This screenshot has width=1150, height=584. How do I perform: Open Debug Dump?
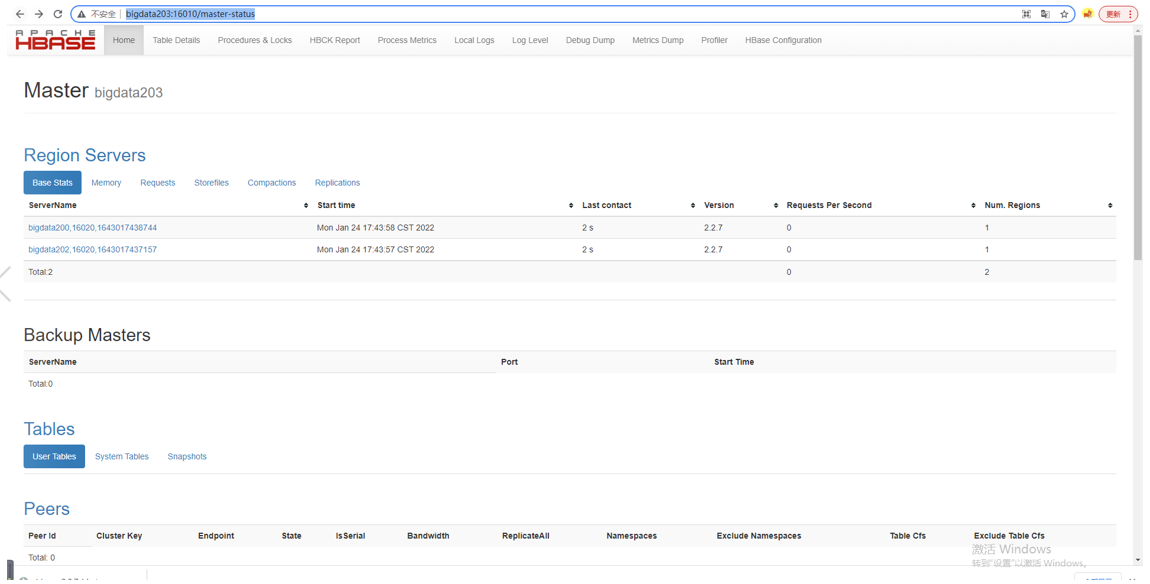(590, 40)
